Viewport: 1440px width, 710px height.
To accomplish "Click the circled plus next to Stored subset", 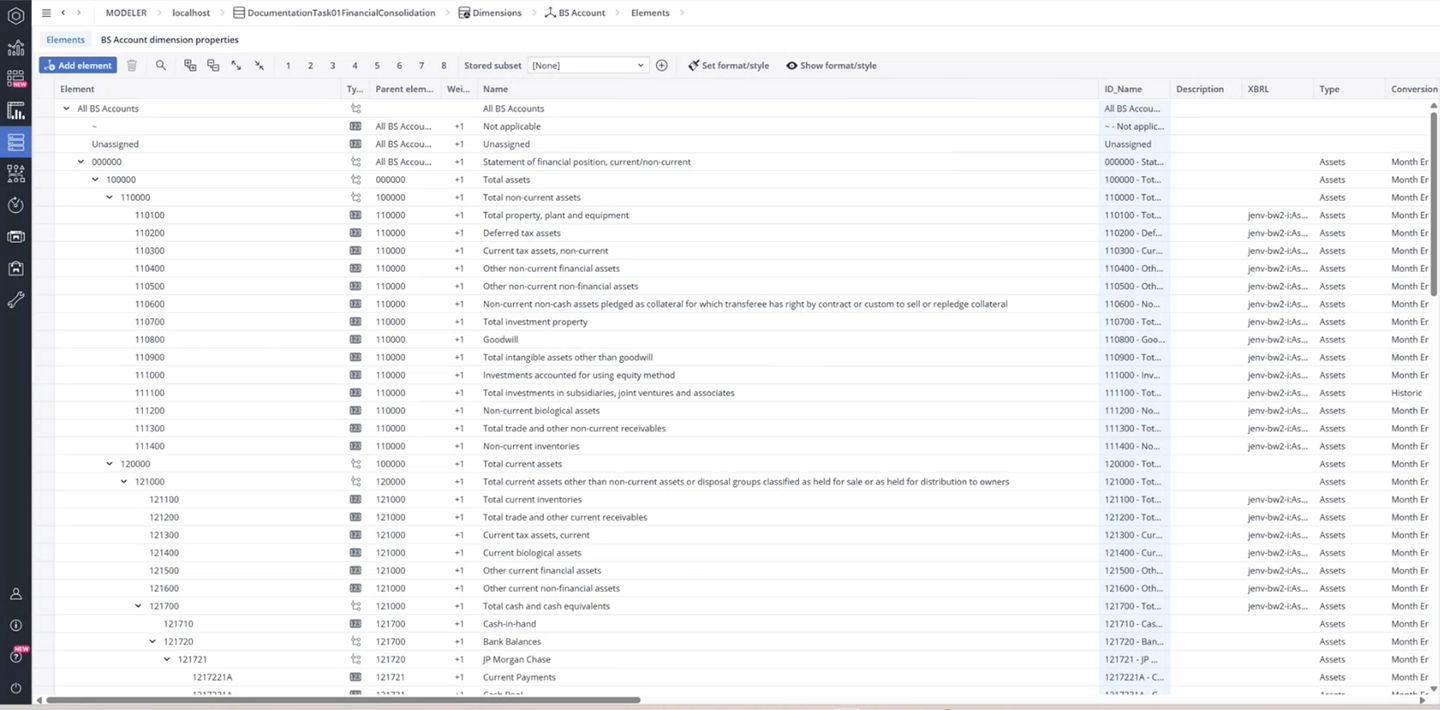I will [x=661, y=65].
